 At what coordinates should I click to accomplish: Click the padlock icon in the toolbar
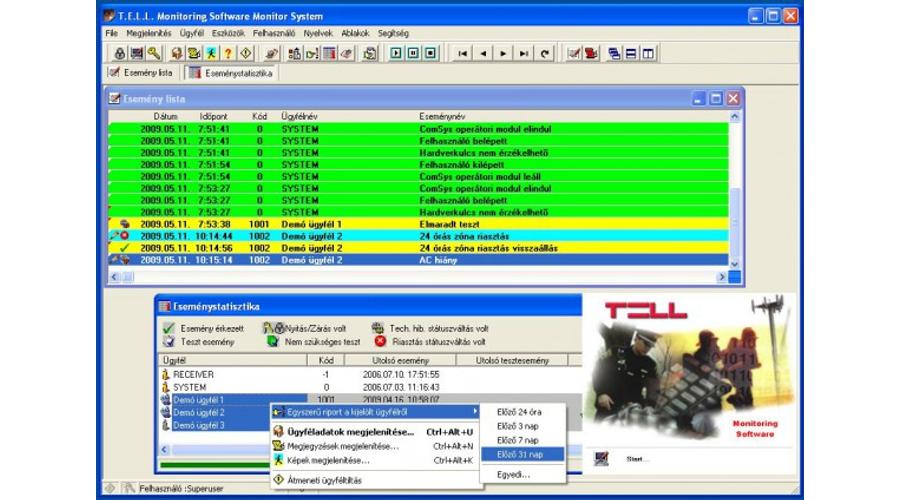coord(119,53)
